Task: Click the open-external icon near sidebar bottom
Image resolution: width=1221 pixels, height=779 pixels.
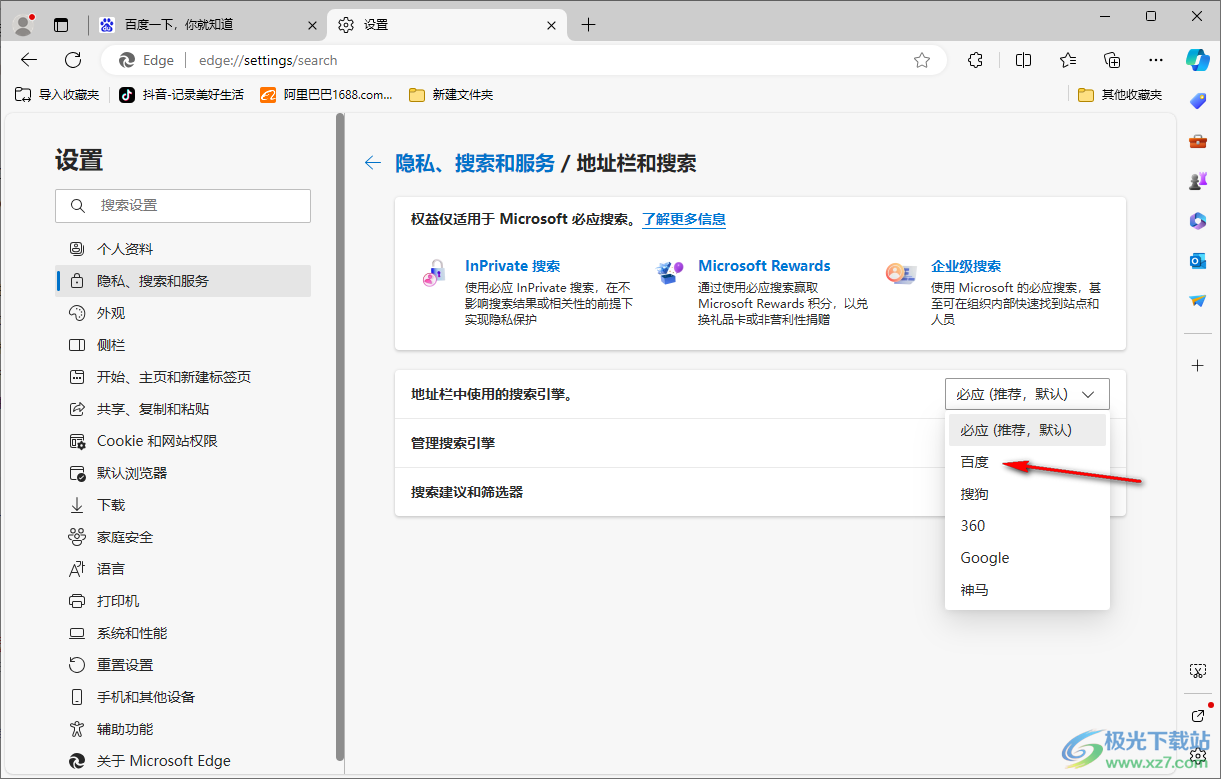Action: pyautogui.click(x=1198, y=716)
